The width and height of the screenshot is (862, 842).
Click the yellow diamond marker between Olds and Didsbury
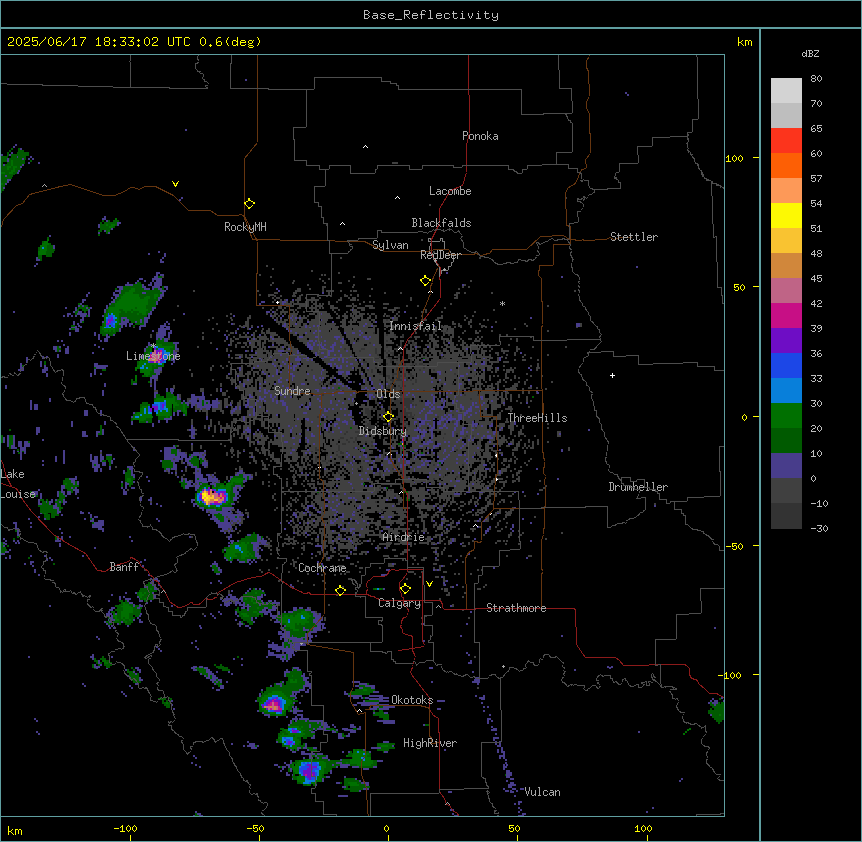point(388,417)
